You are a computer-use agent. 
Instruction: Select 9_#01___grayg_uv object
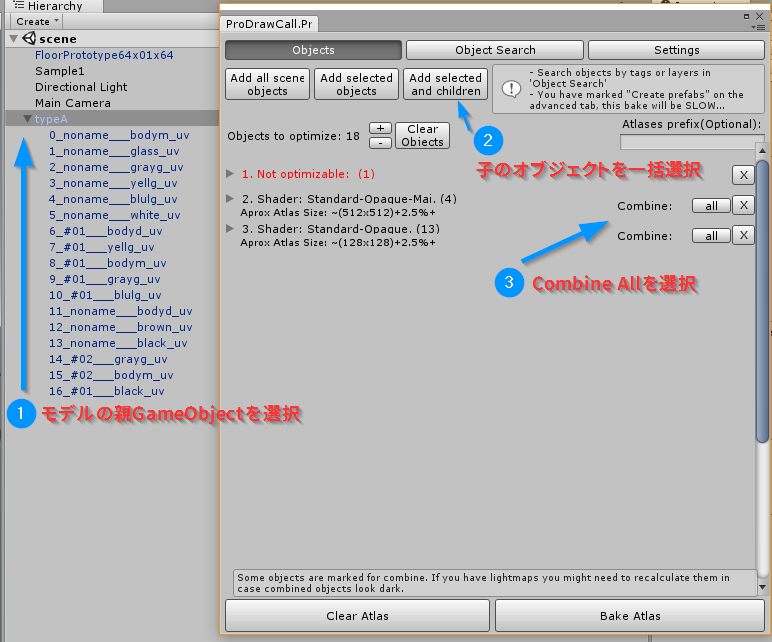pyautogui.click(x=104, y=279)
